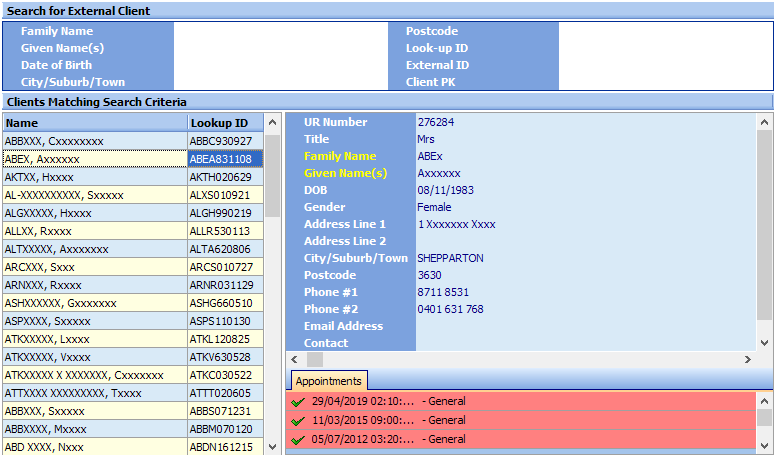776x457 pixels.
Task: Click the External ID search field
Action: click(x=666, y=65)
